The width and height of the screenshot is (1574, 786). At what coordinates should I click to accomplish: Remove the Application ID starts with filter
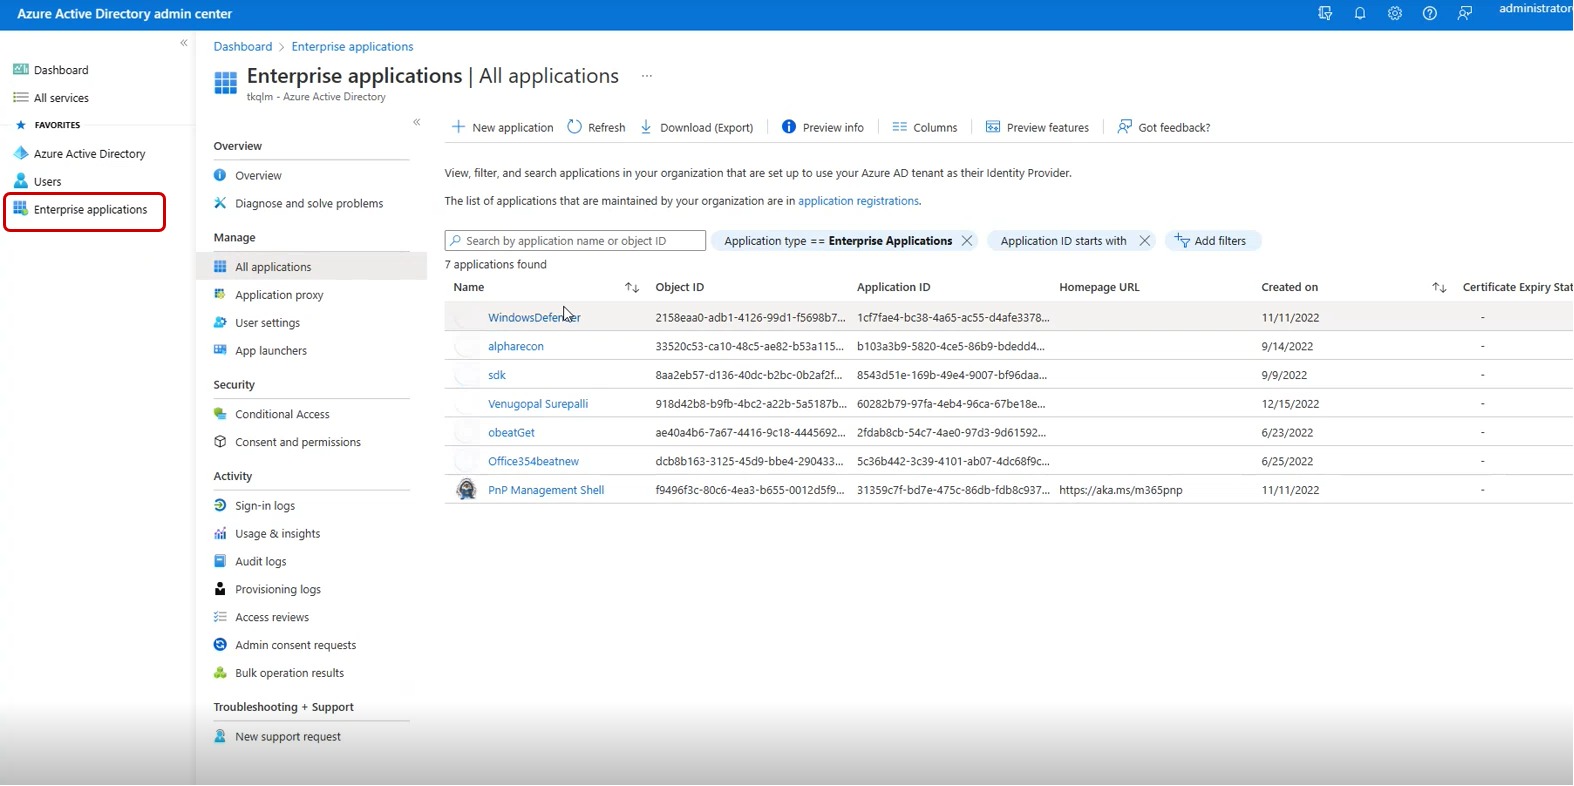coord(1145,241)
